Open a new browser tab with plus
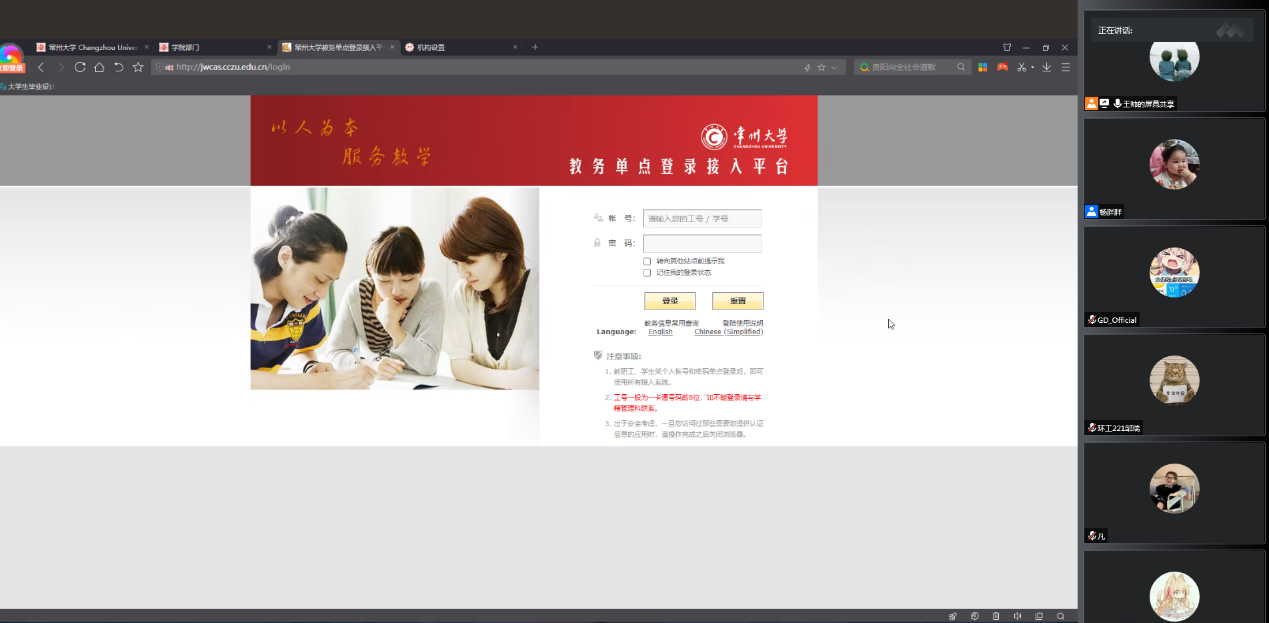 [x=535, y=47]
